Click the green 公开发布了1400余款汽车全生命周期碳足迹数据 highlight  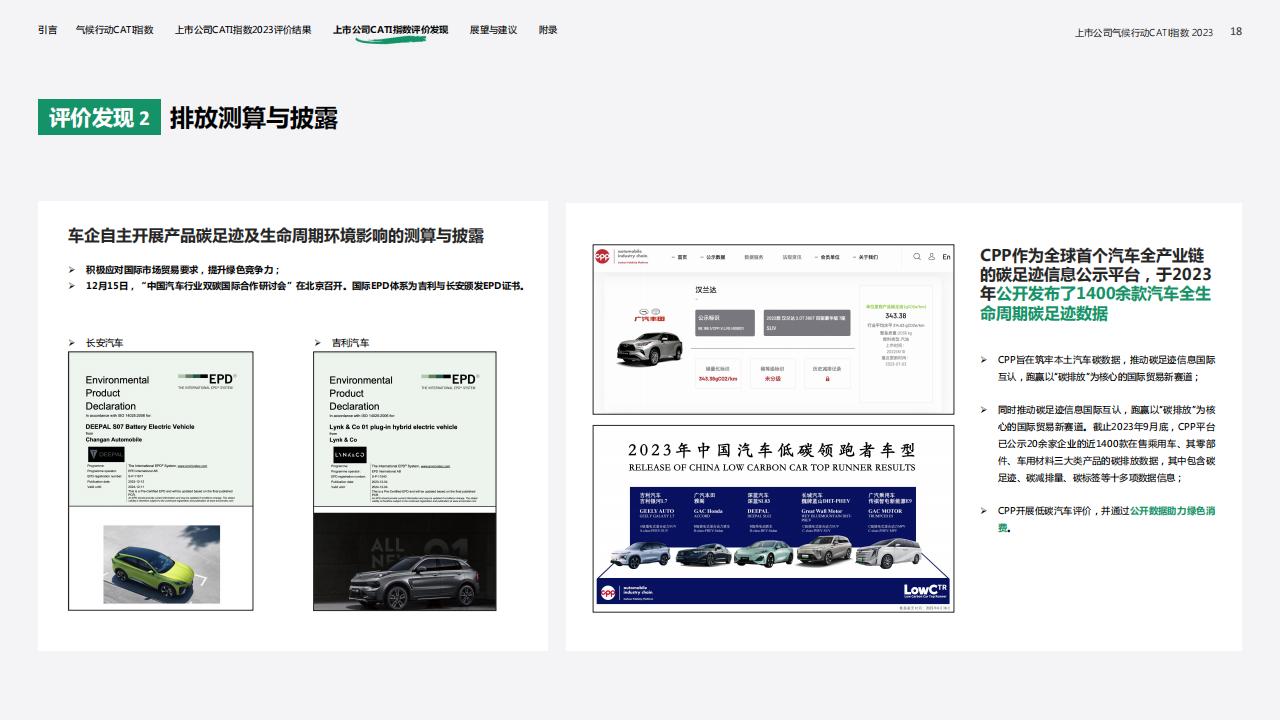click(1095, 303)
